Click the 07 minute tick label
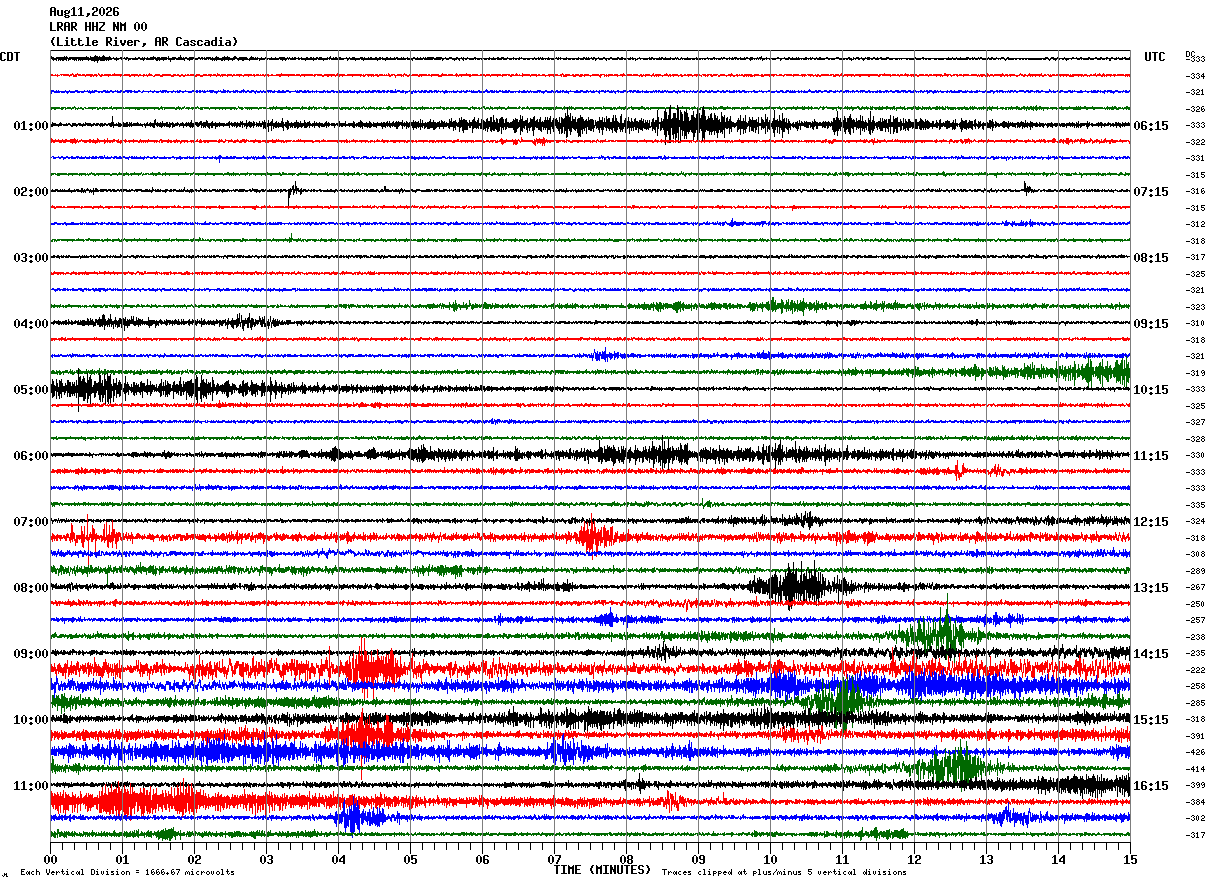 [554, 859]
